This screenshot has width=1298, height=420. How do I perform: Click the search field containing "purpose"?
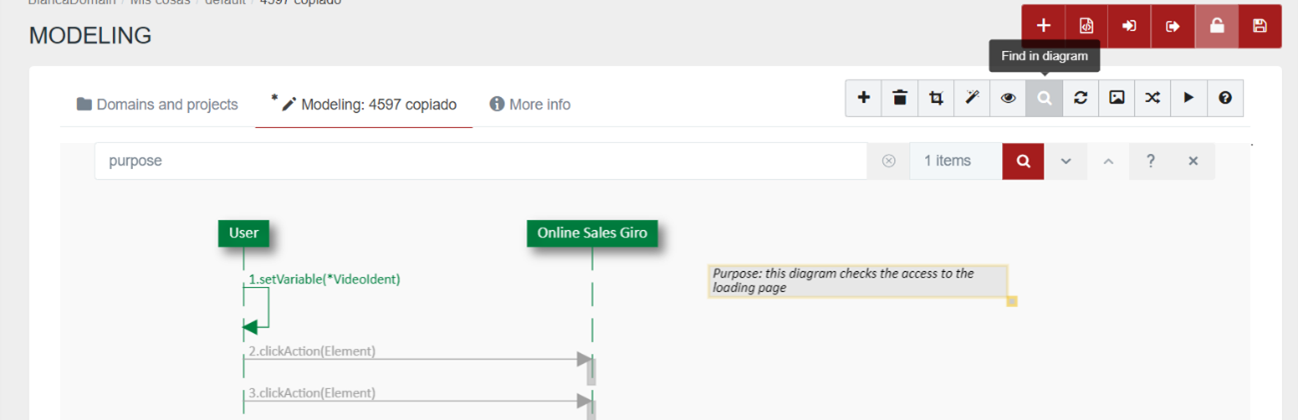click(480, 161)
